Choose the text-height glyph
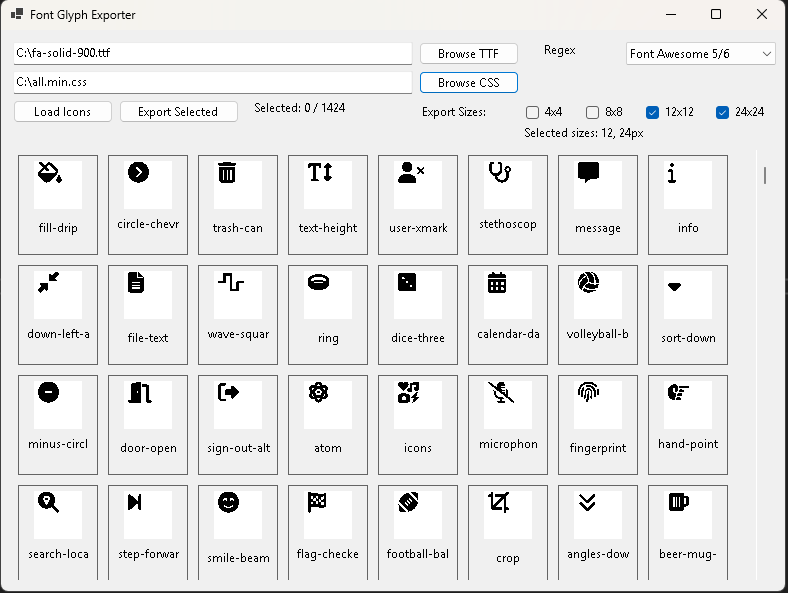This screenshot has height=593, width=788. [x=328, y=205]
